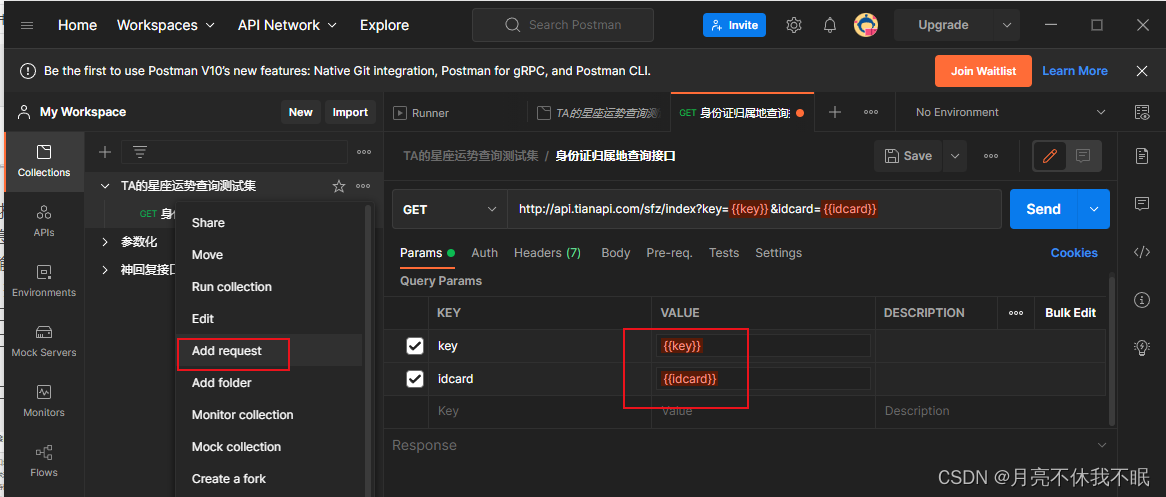Open Collections sidebar panel
This screenshot has width=1166, height=497.
pyautogui.click(x=44, y=161)
